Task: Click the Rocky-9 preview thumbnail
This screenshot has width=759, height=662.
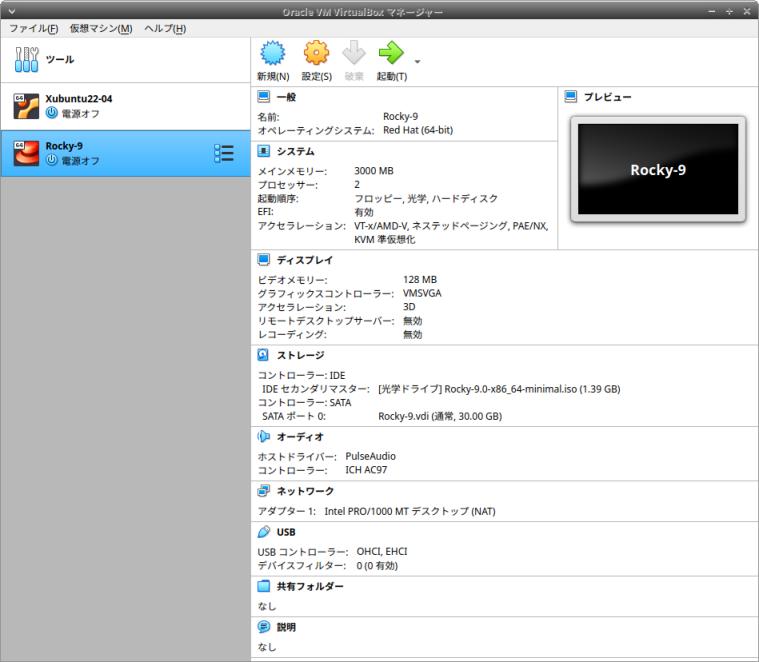Action: point(658,169)
